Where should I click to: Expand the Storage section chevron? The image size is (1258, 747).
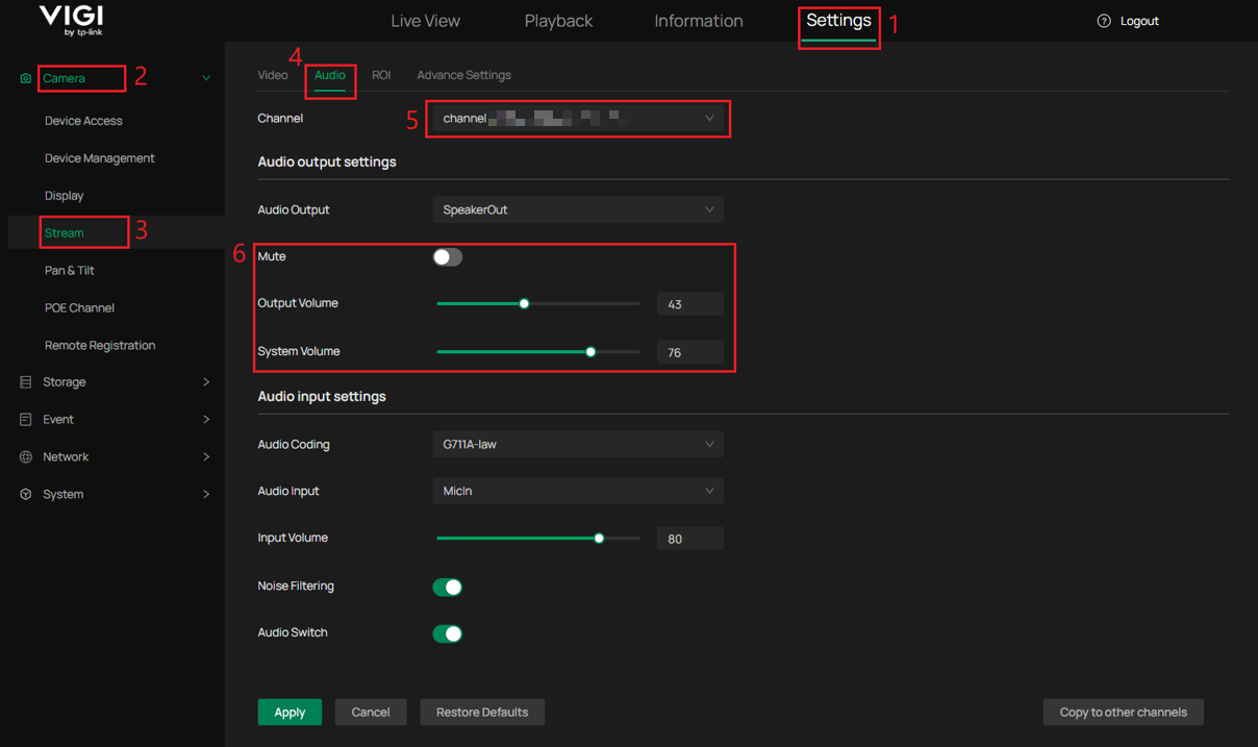pyautogui.click(x=206, y=382)
